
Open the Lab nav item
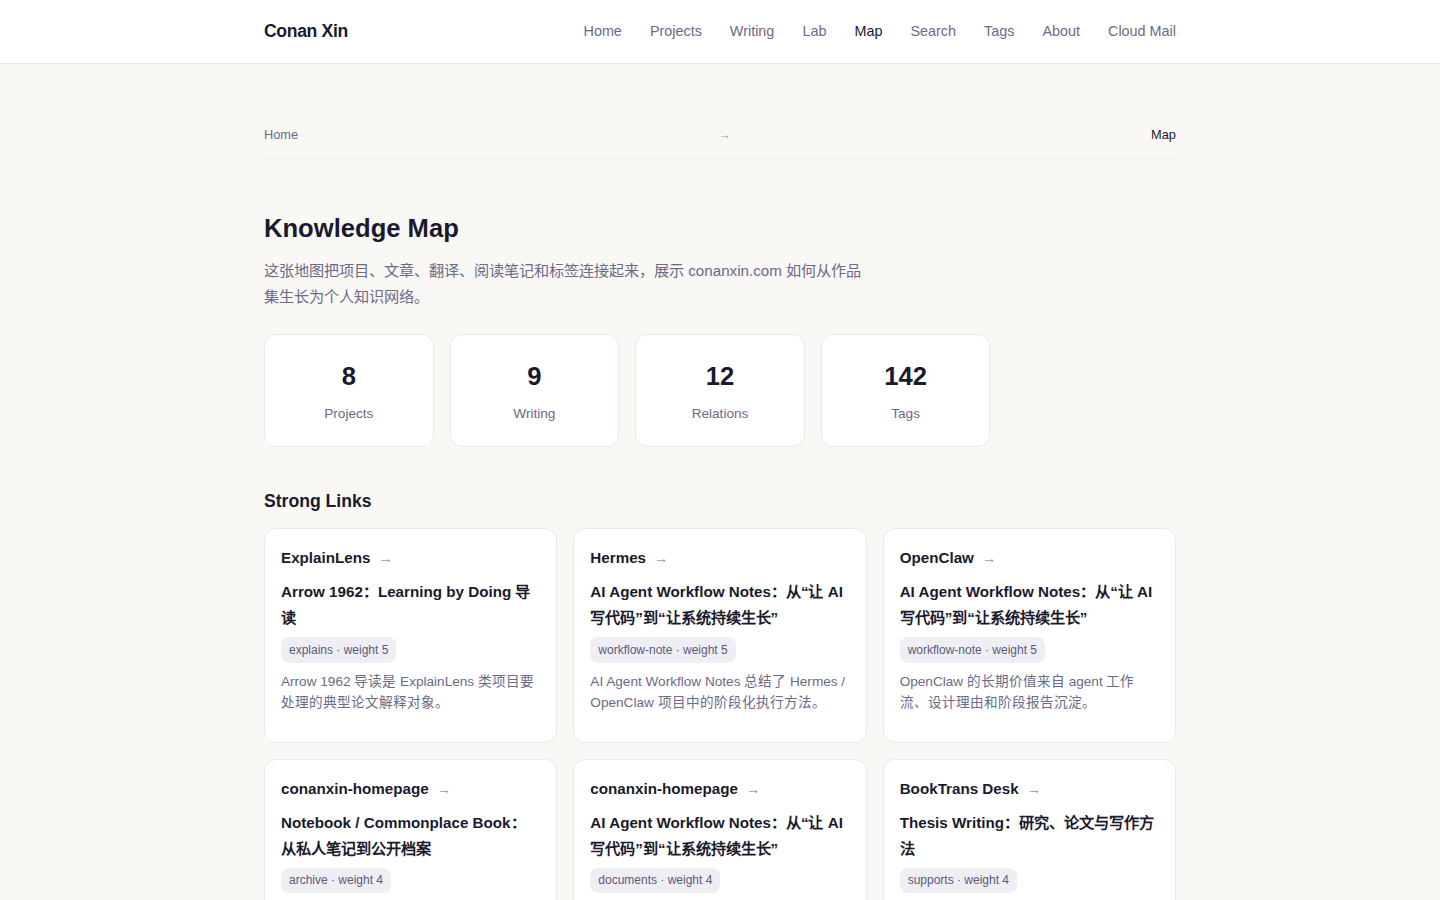tap(814, 31)
